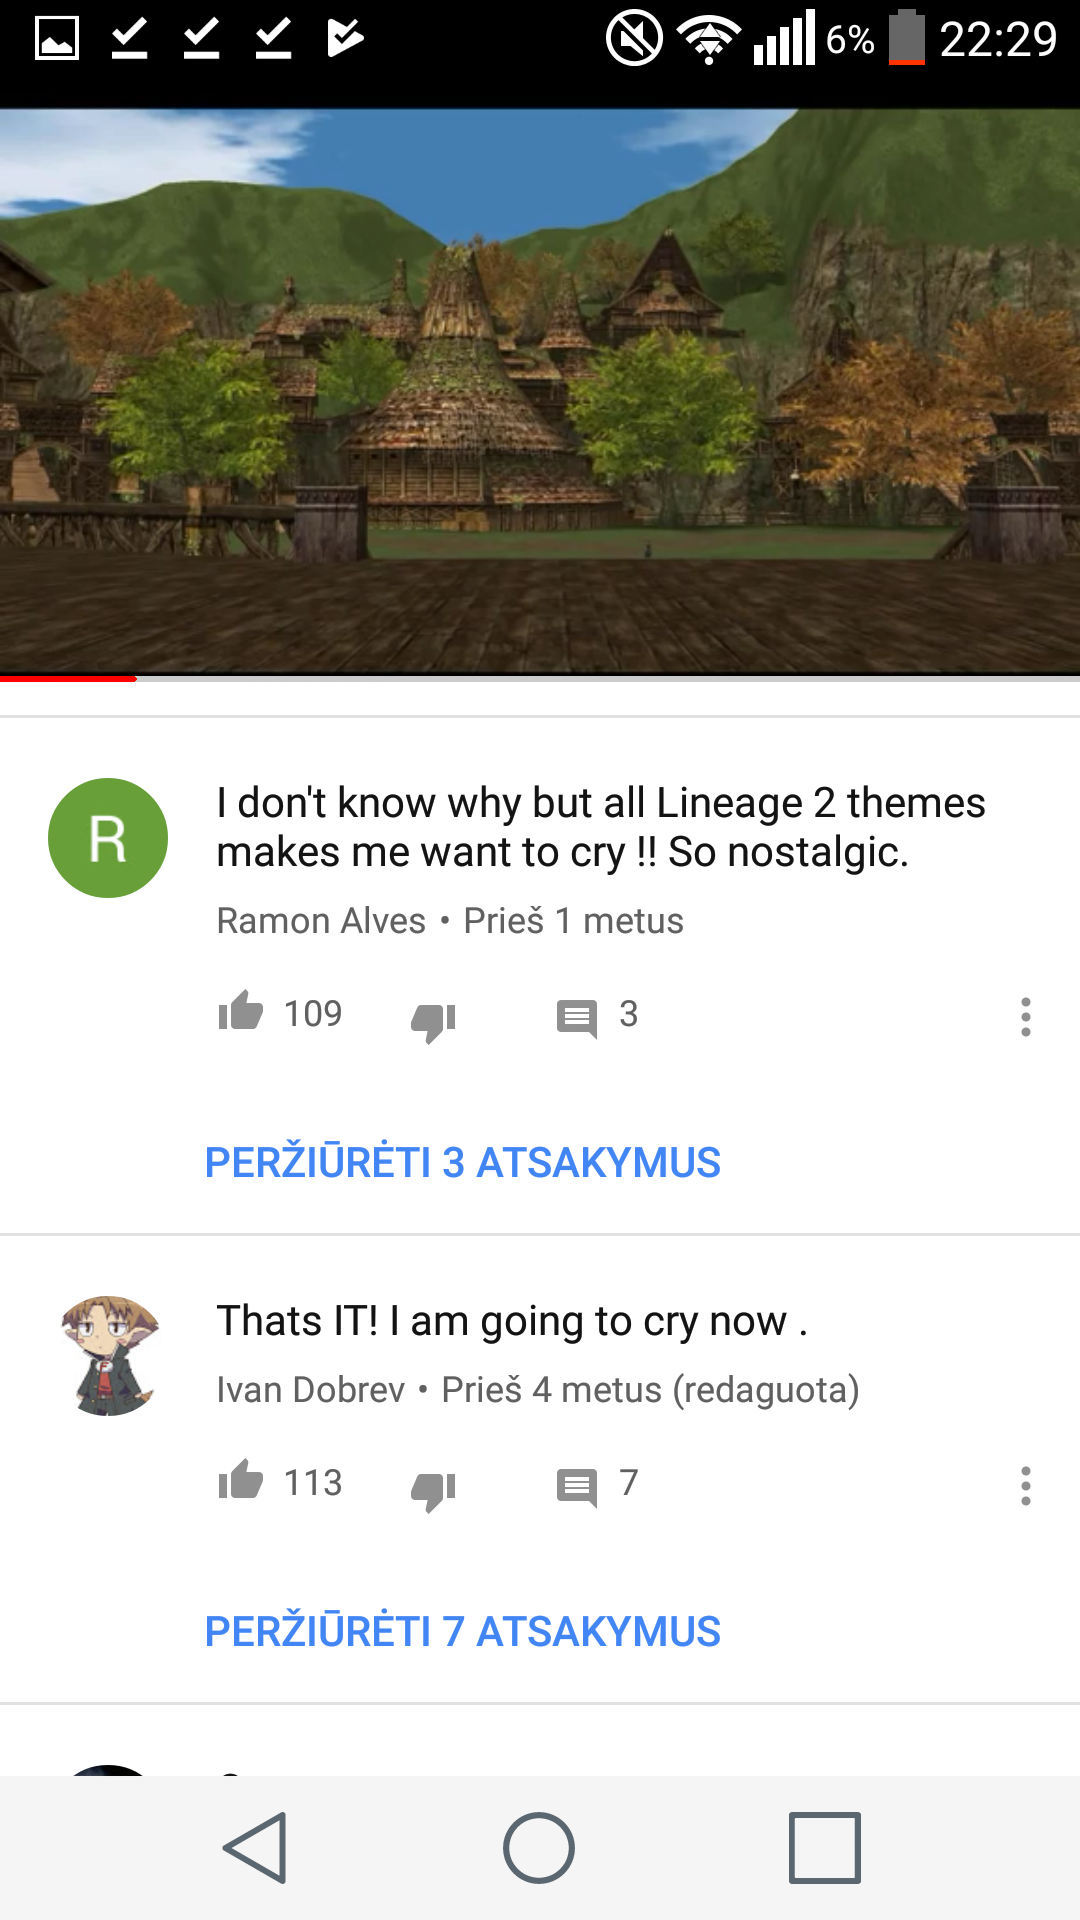The height and width of the screenshot is (1920, 1080).
Task: Like Ramon Alves' comment
Action: coord(241,1011)
